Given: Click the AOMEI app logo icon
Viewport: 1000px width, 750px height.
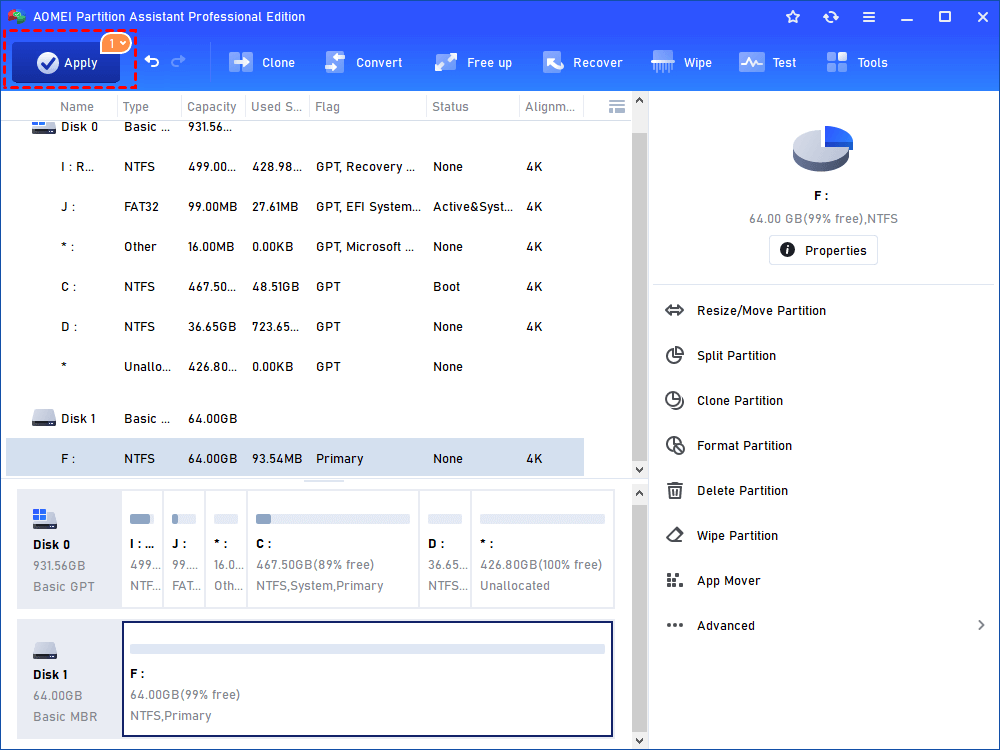Looking at the screenshot, I should [17, 17].
